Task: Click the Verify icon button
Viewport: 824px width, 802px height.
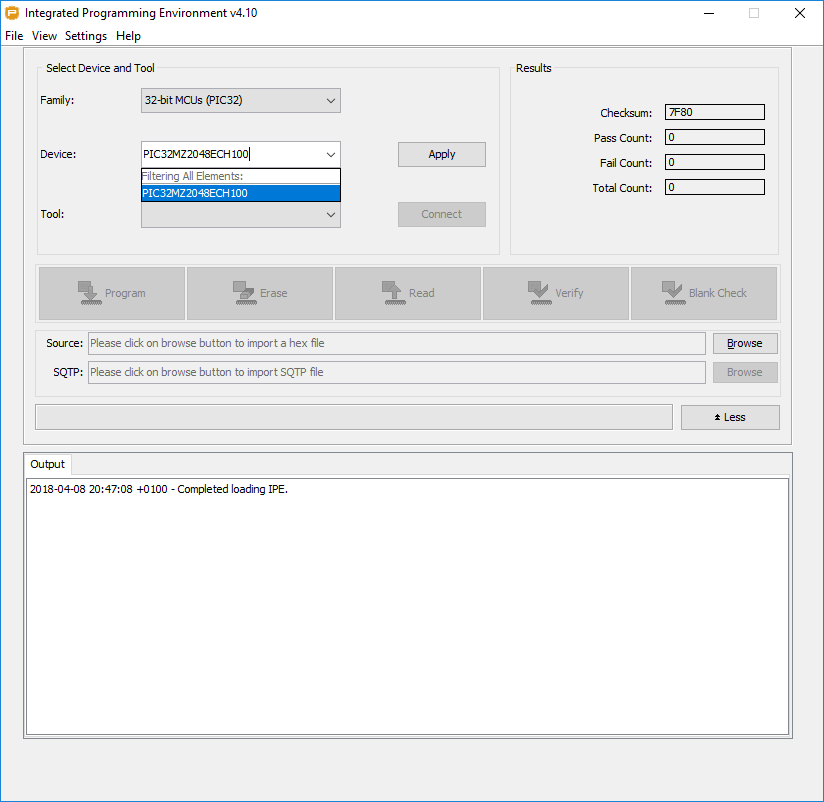Action: tap(555, 293)
